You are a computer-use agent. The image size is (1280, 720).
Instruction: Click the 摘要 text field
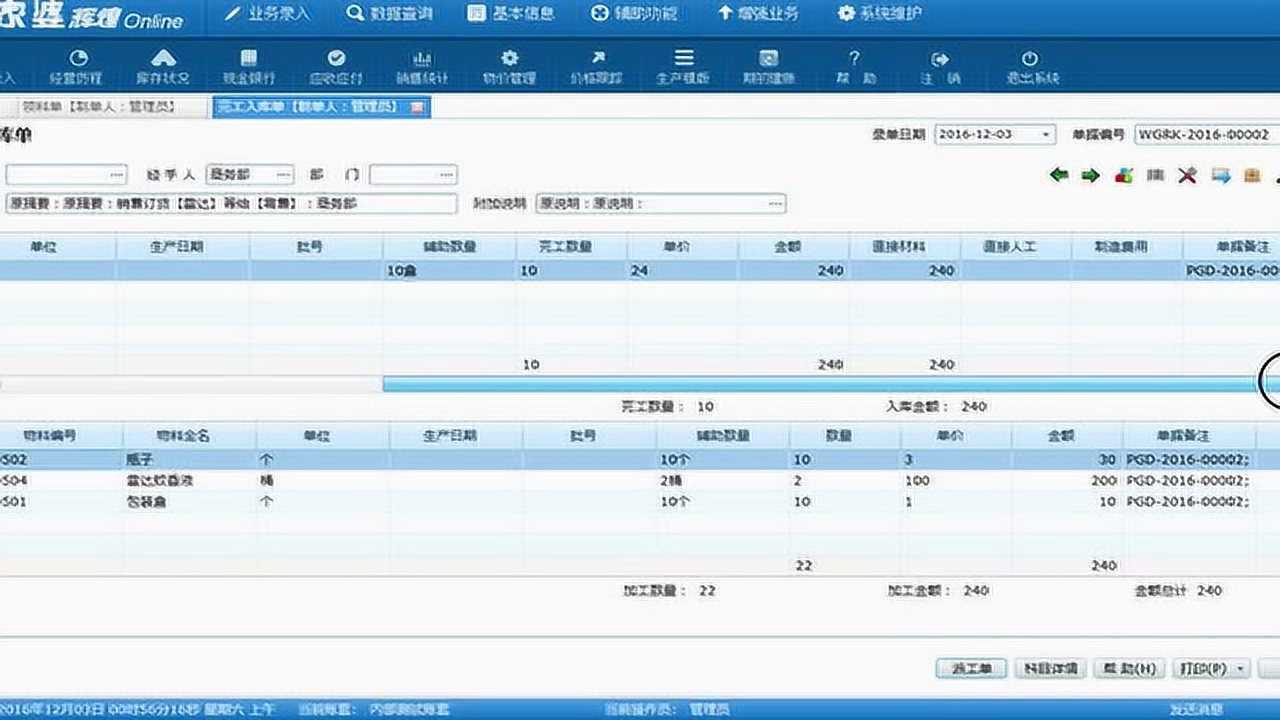click(x=231, y=204)
